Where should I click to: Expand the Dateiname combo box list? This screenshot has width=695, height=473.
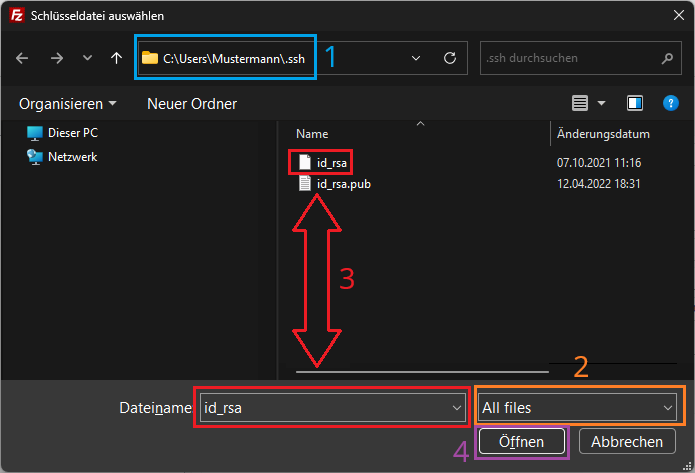[457, 407]
